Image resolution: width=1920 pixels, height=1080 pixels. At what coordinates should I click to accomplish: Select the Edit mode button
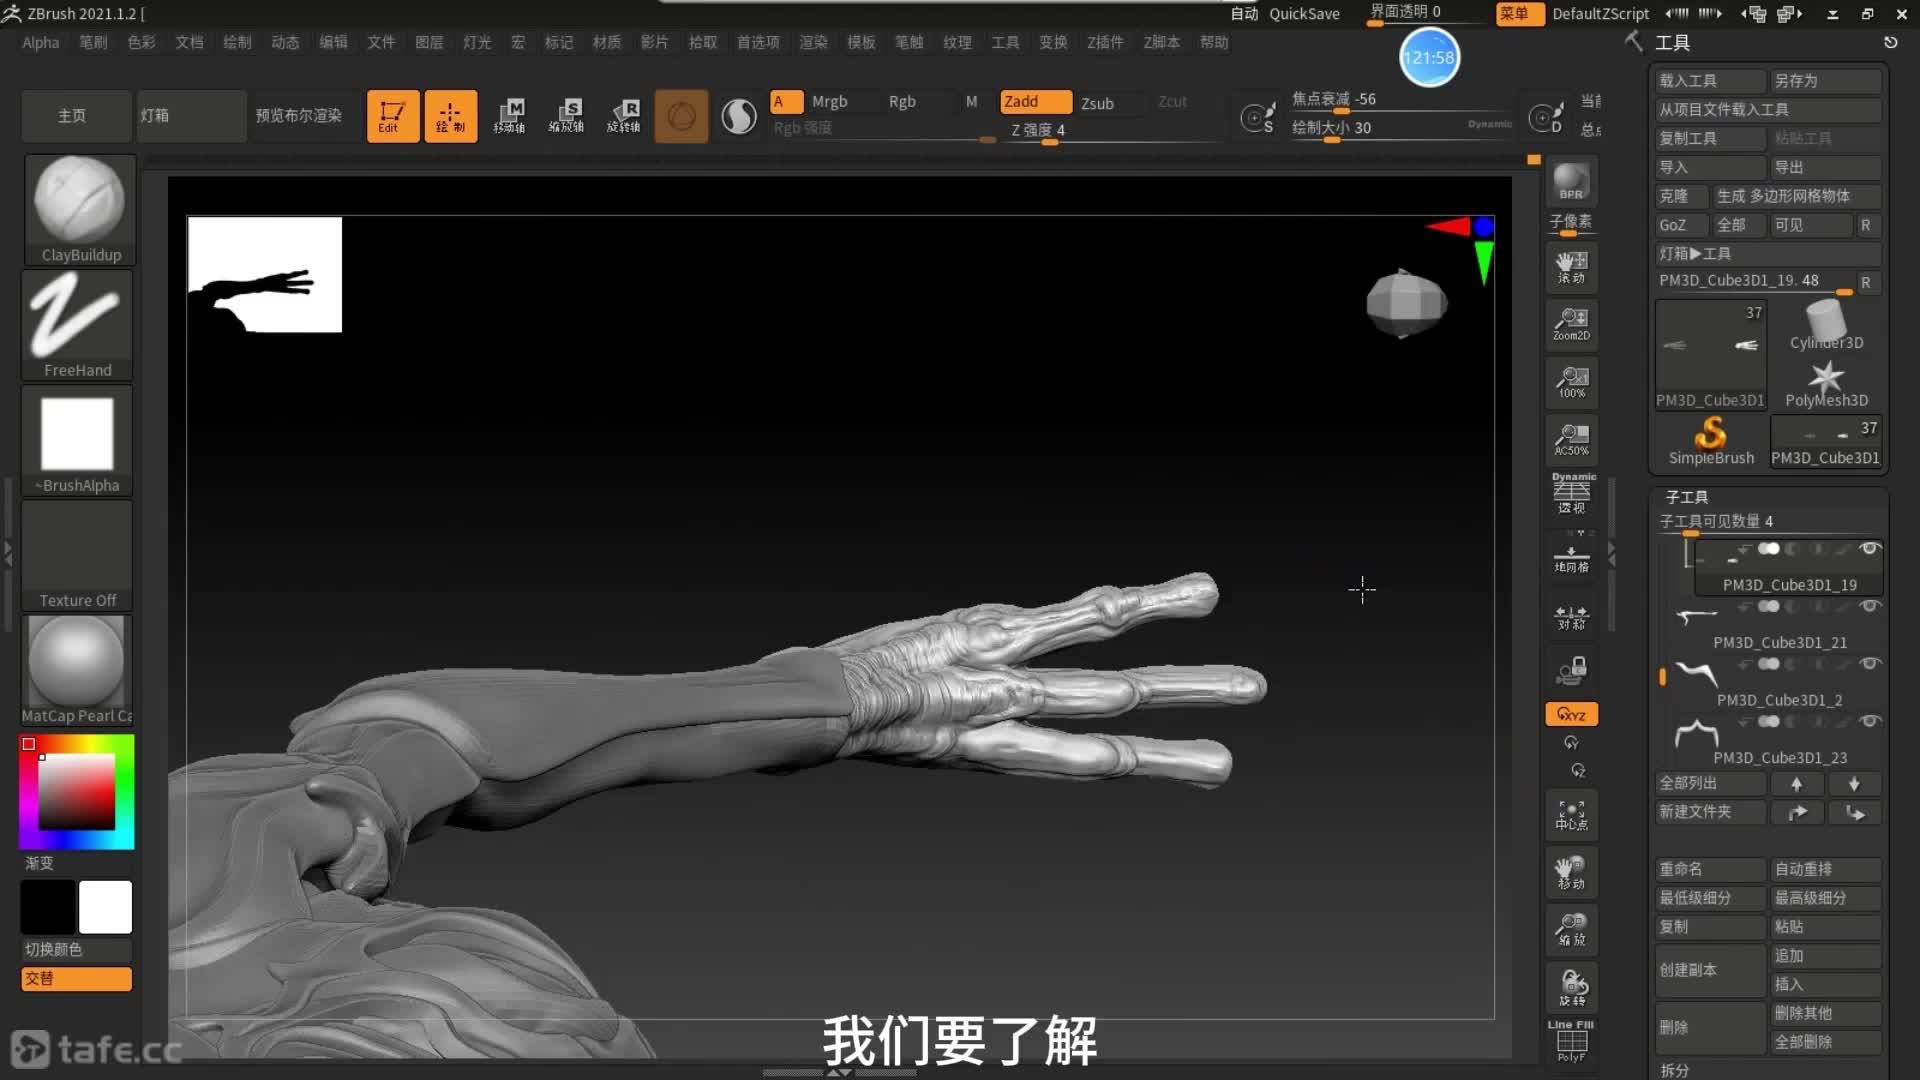[x=392, y=116]
